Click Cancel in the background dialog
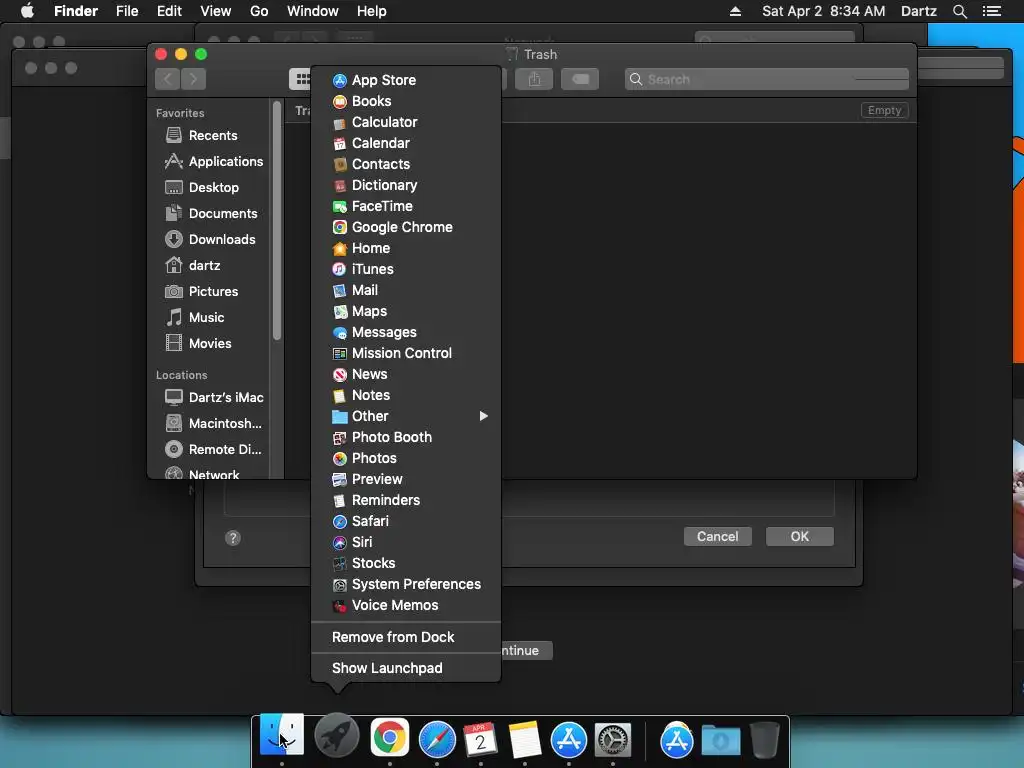The height and width of the screenshot is (768, 1024). pos(717,536)
